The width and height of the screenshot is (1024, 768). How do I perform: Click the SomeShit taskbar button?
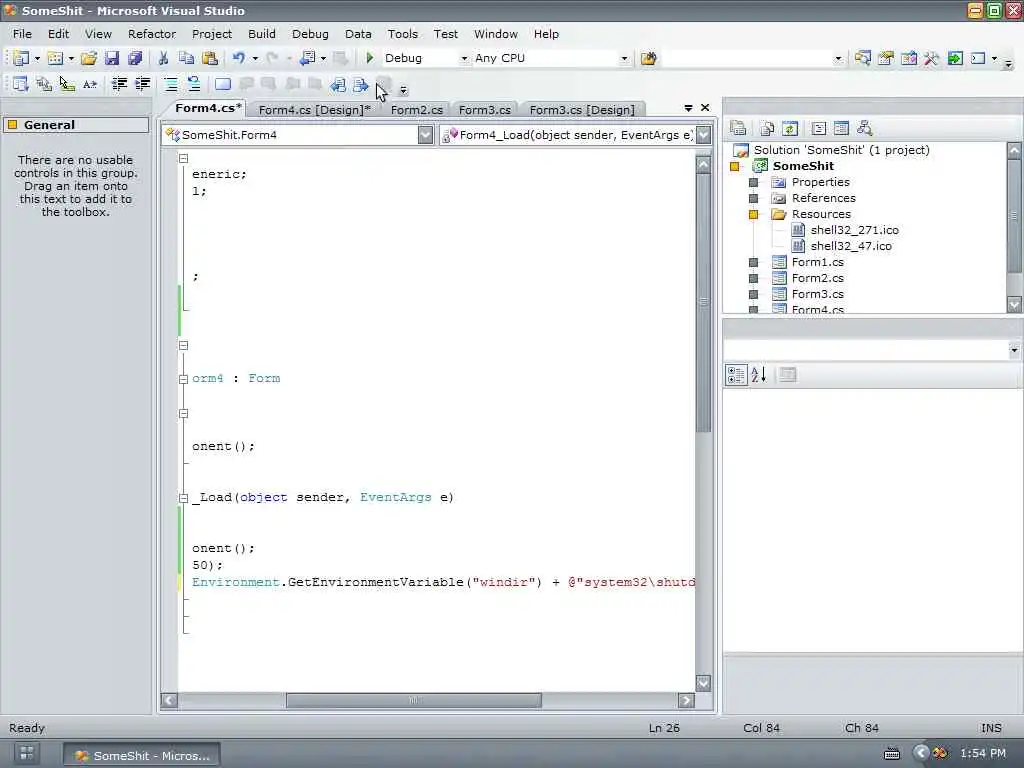[142, 756]
